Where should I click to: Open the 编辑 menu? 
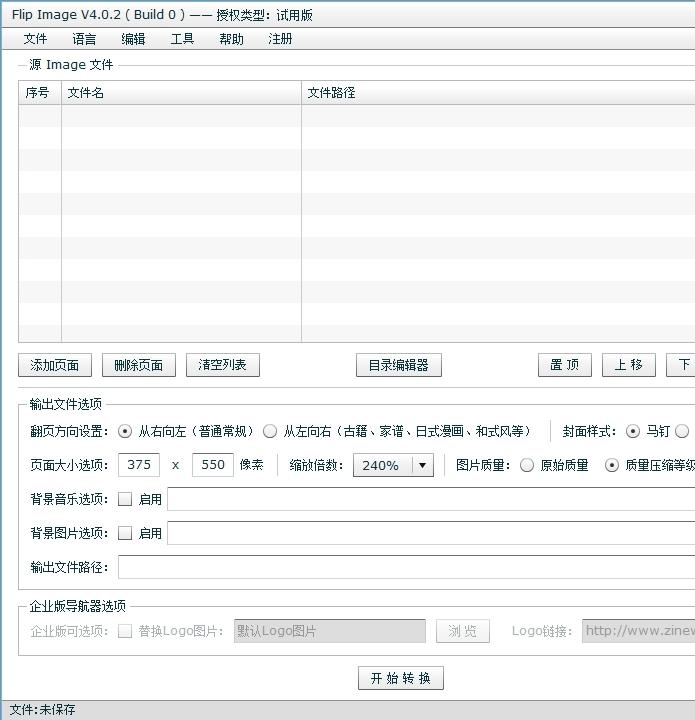(x=133, y=39)
